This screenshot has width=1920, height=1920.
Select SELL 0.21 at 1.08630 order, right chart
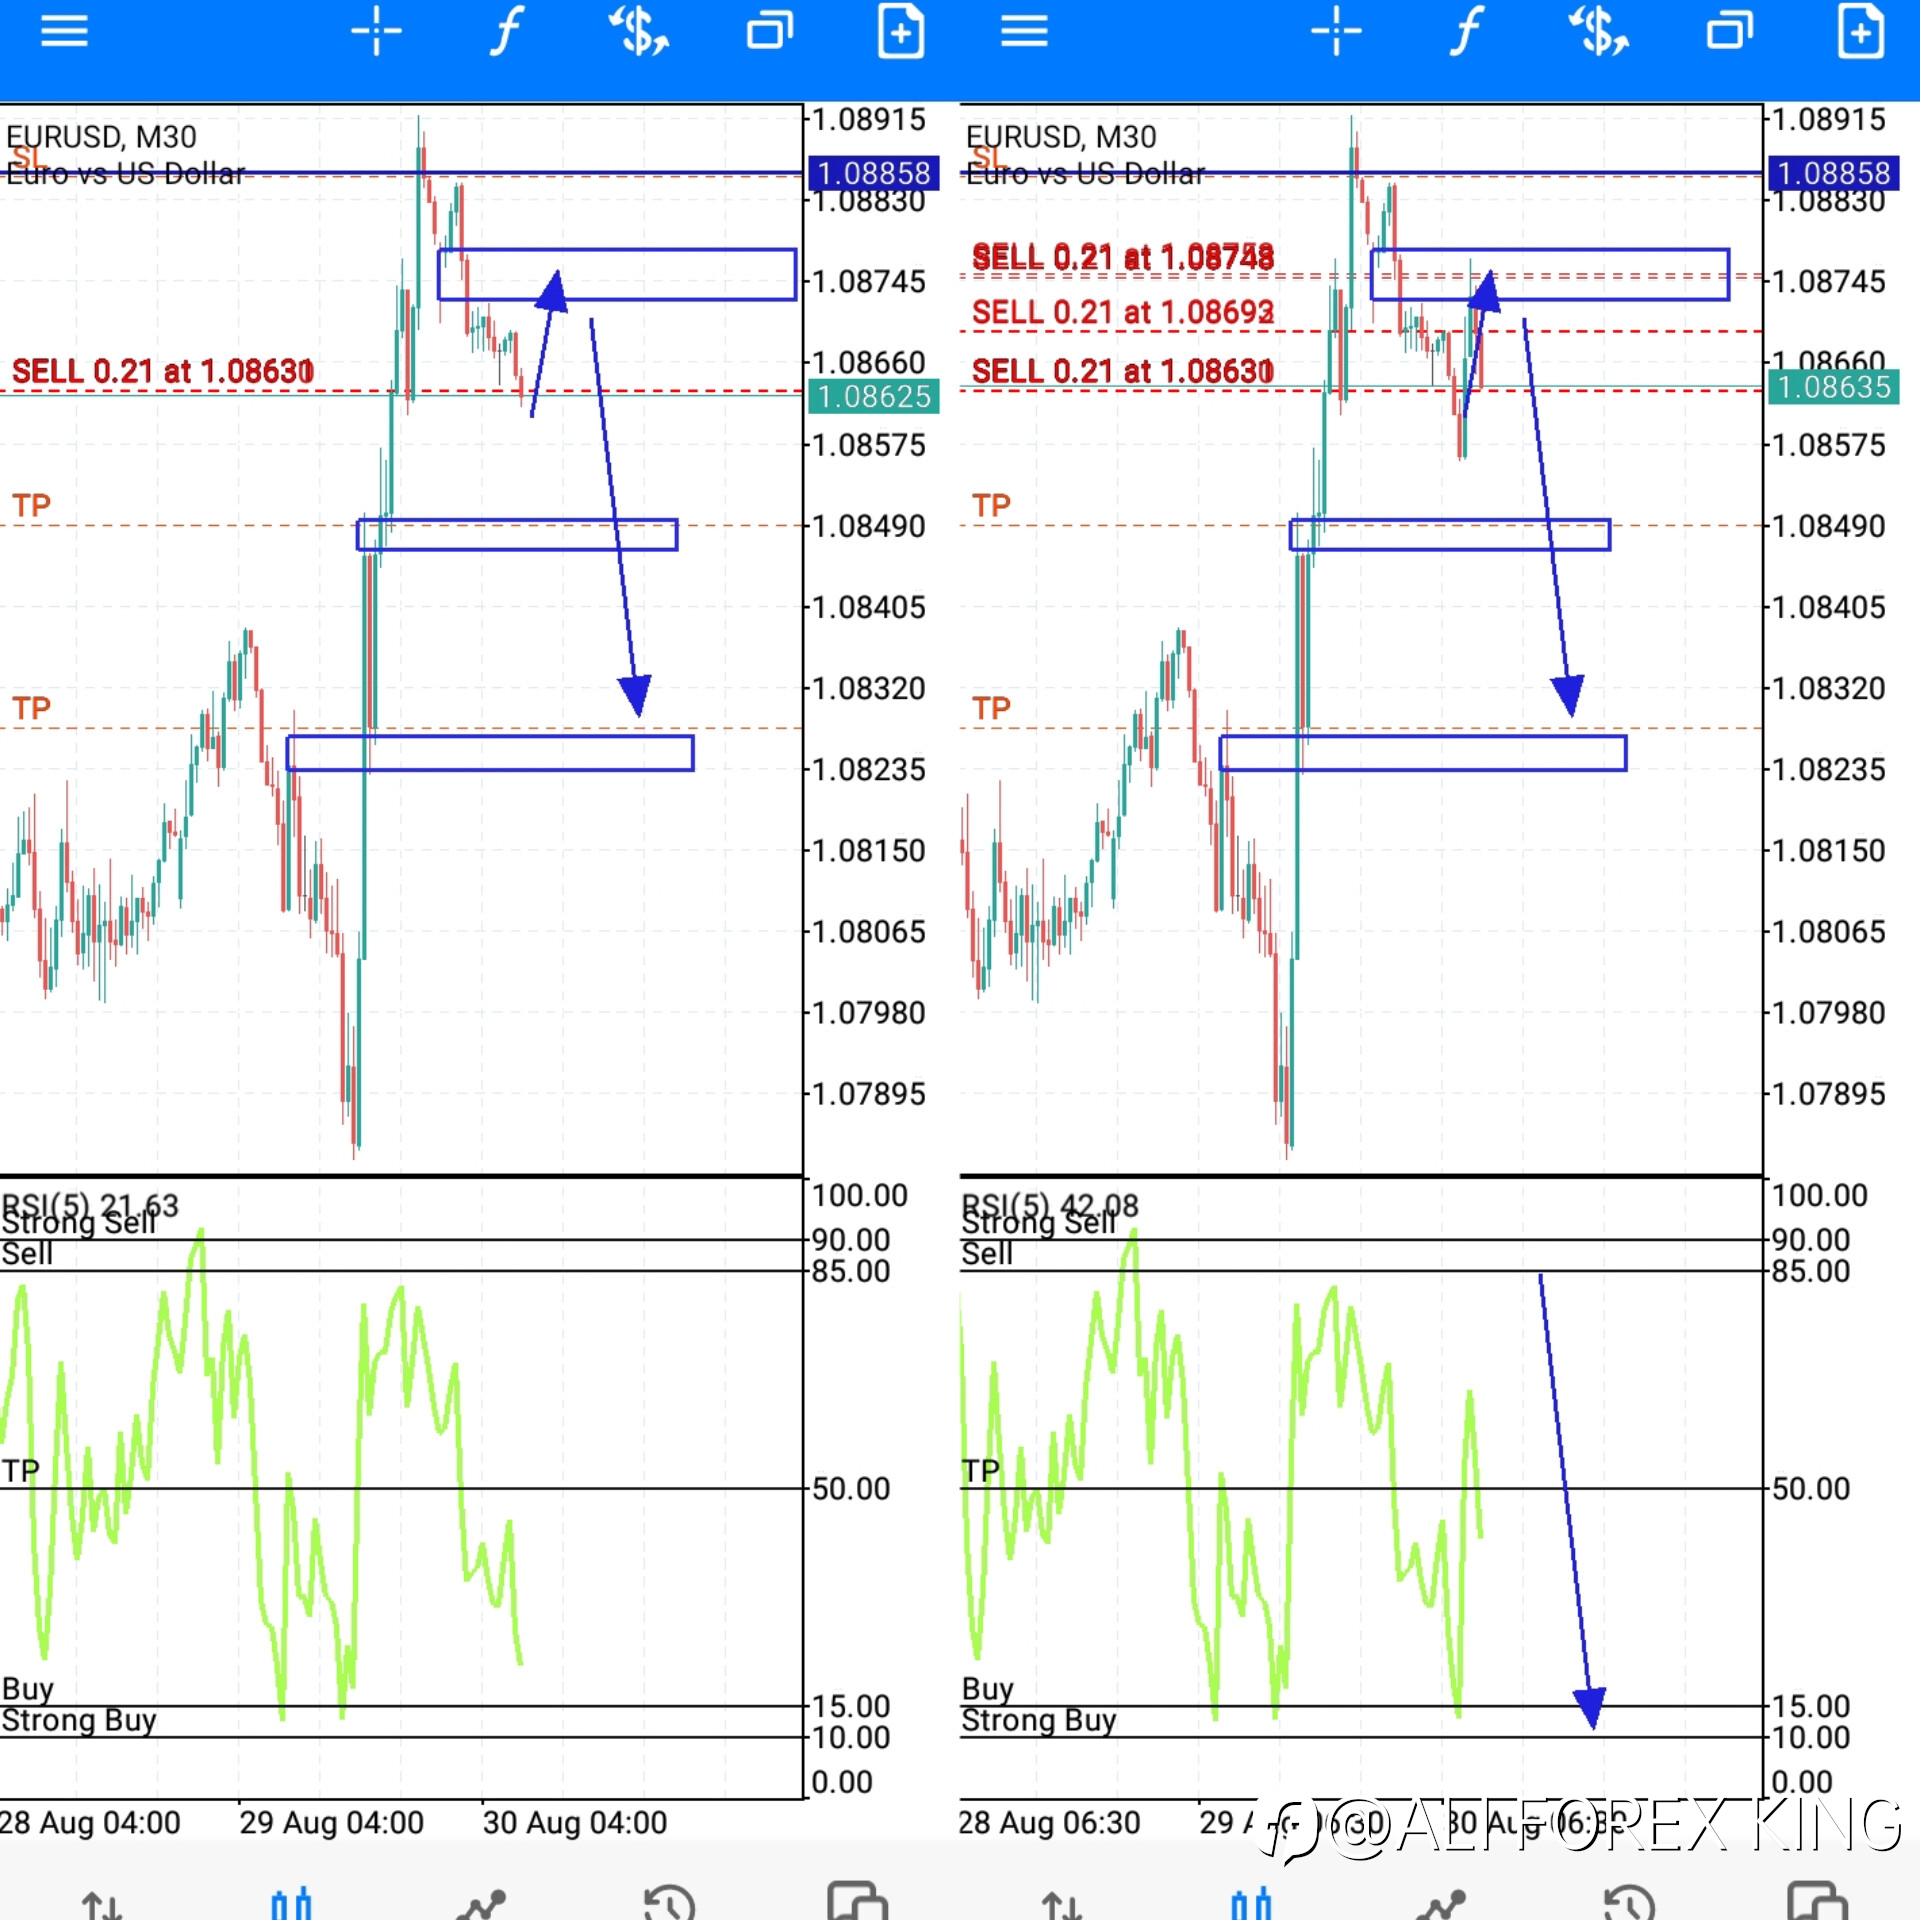click(1123, 372)
